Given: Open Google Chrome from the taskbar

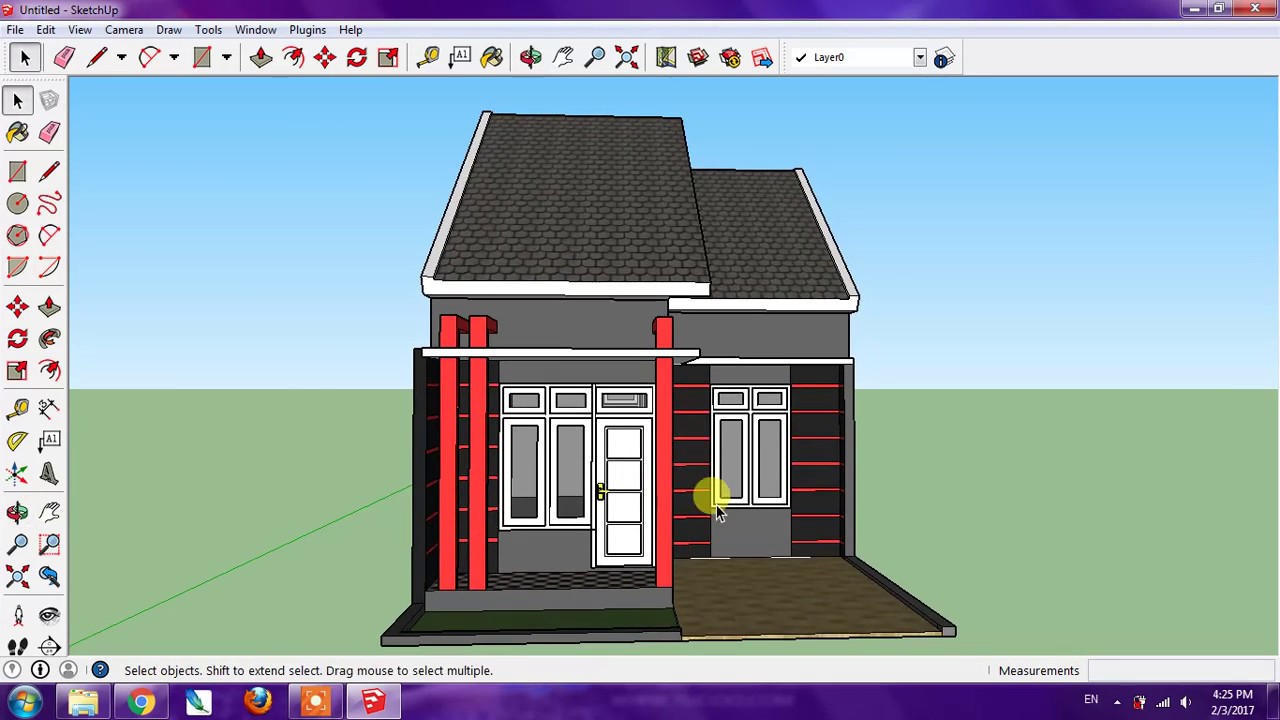Looking at the screenshot, I should pos(141,701).
